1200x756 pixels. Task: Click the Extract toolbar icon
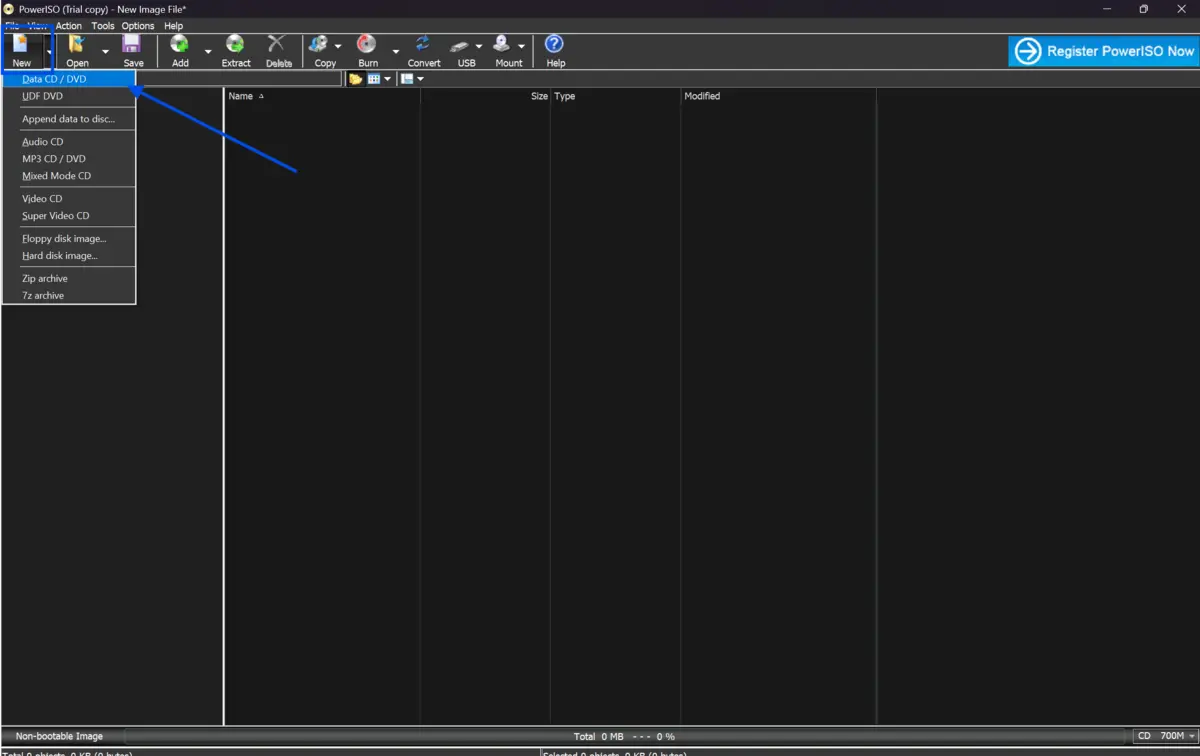click(x=235, y=44)
